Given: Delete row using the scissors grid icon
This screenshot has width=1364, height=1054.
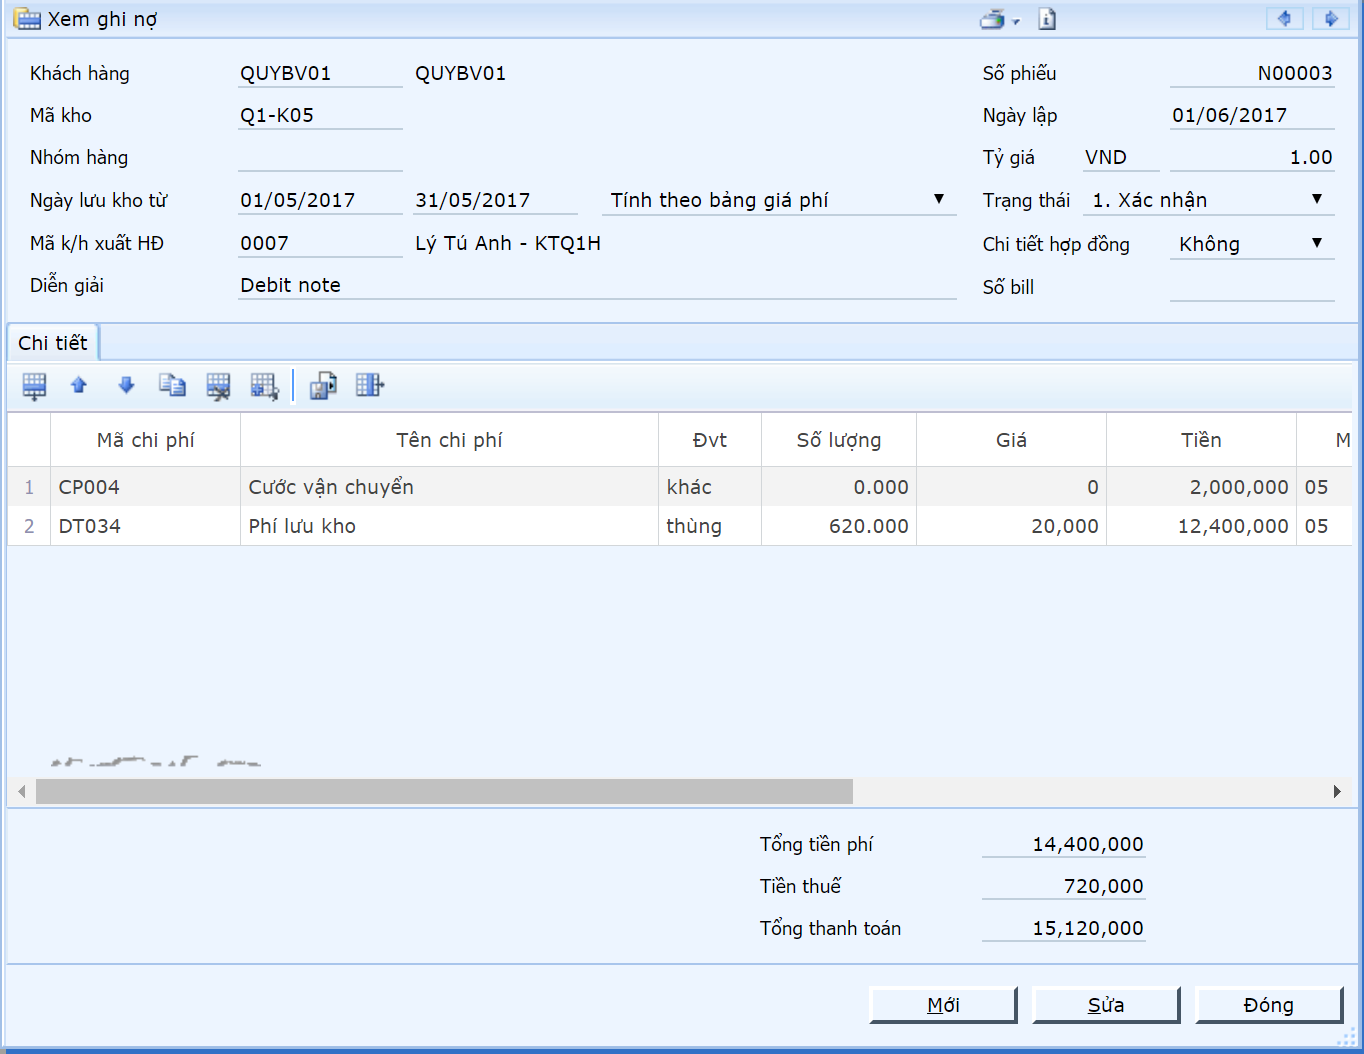Looking at the screenshot, I should click(x=218, y=386).
